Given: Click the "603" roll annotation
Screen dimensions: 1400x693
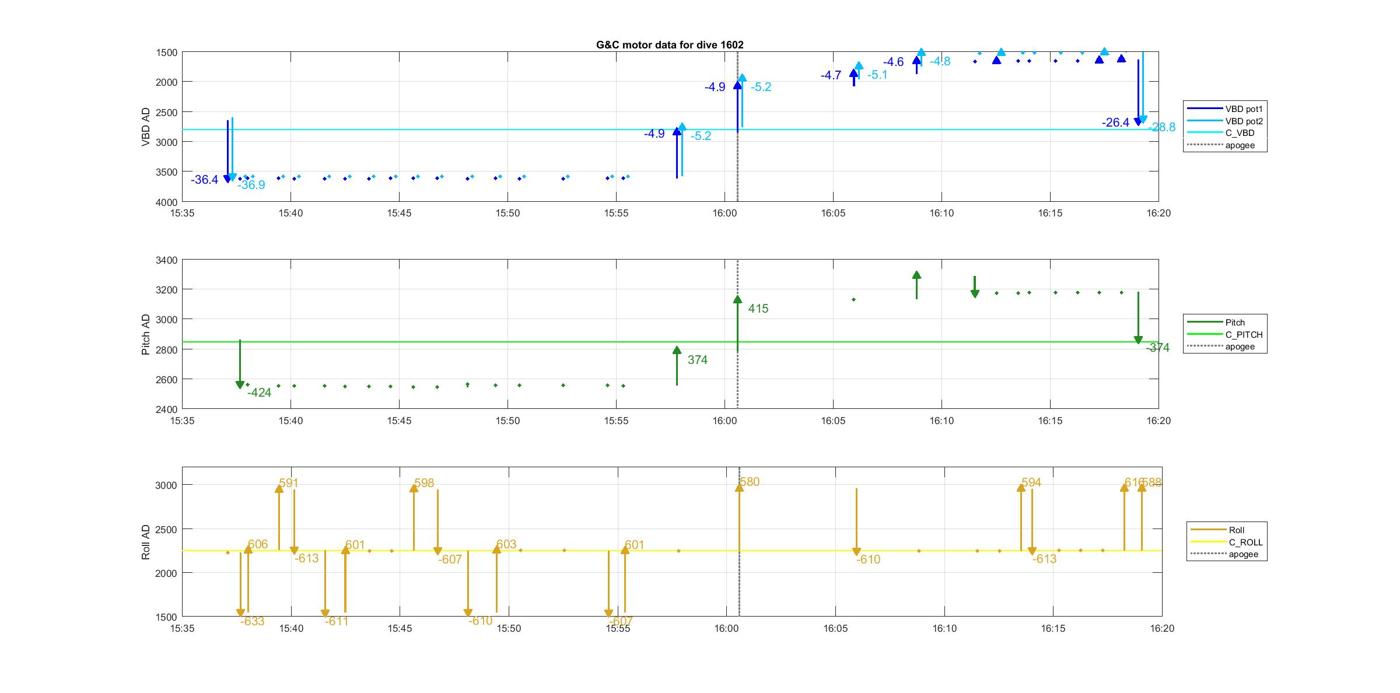Looking at the screenshot, I should [506, 545].
